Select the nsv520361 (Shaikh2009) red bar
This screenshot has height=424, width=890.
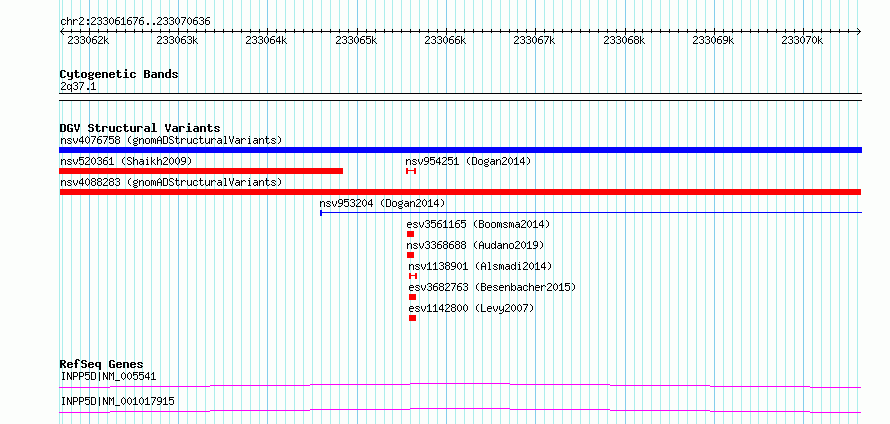point(201,171)
